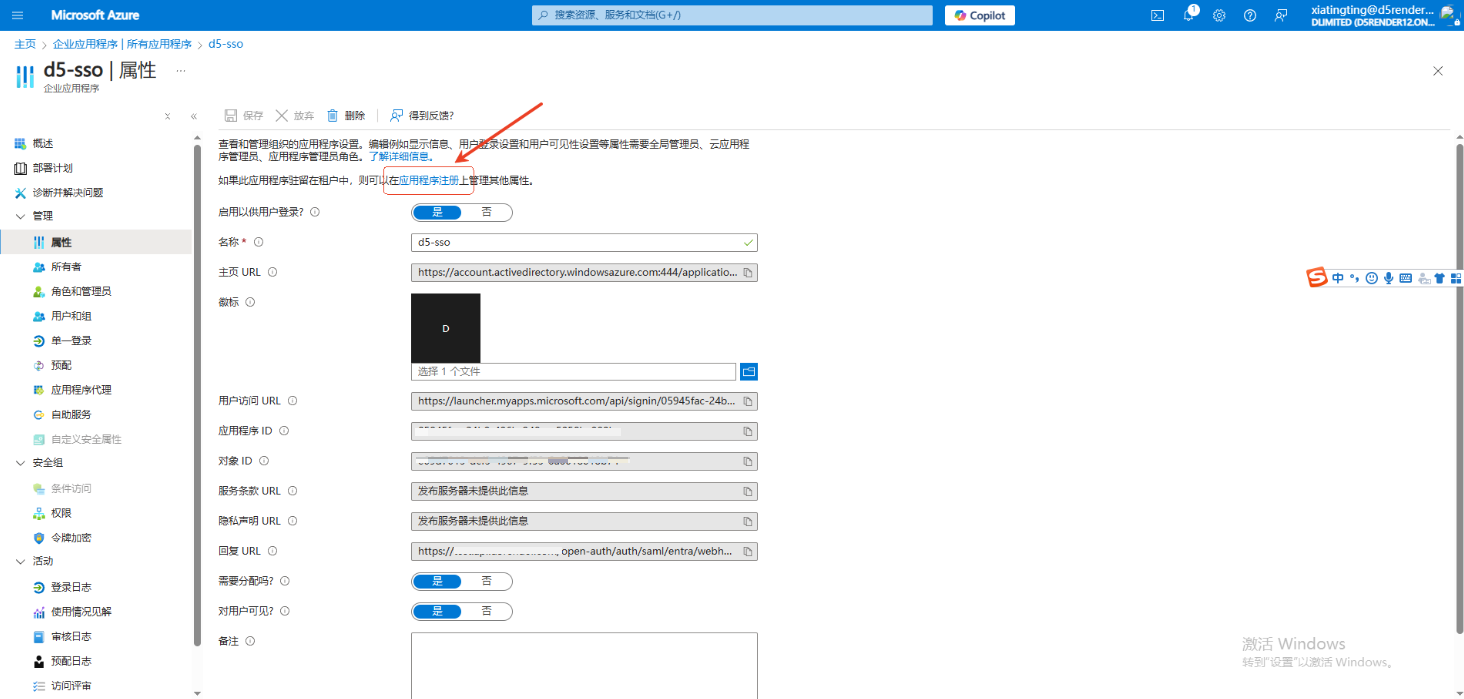This screenshot has height=699, width=1464.
Task: Show info tooltip for 应用程序 ID
Action: click(284, 431)
